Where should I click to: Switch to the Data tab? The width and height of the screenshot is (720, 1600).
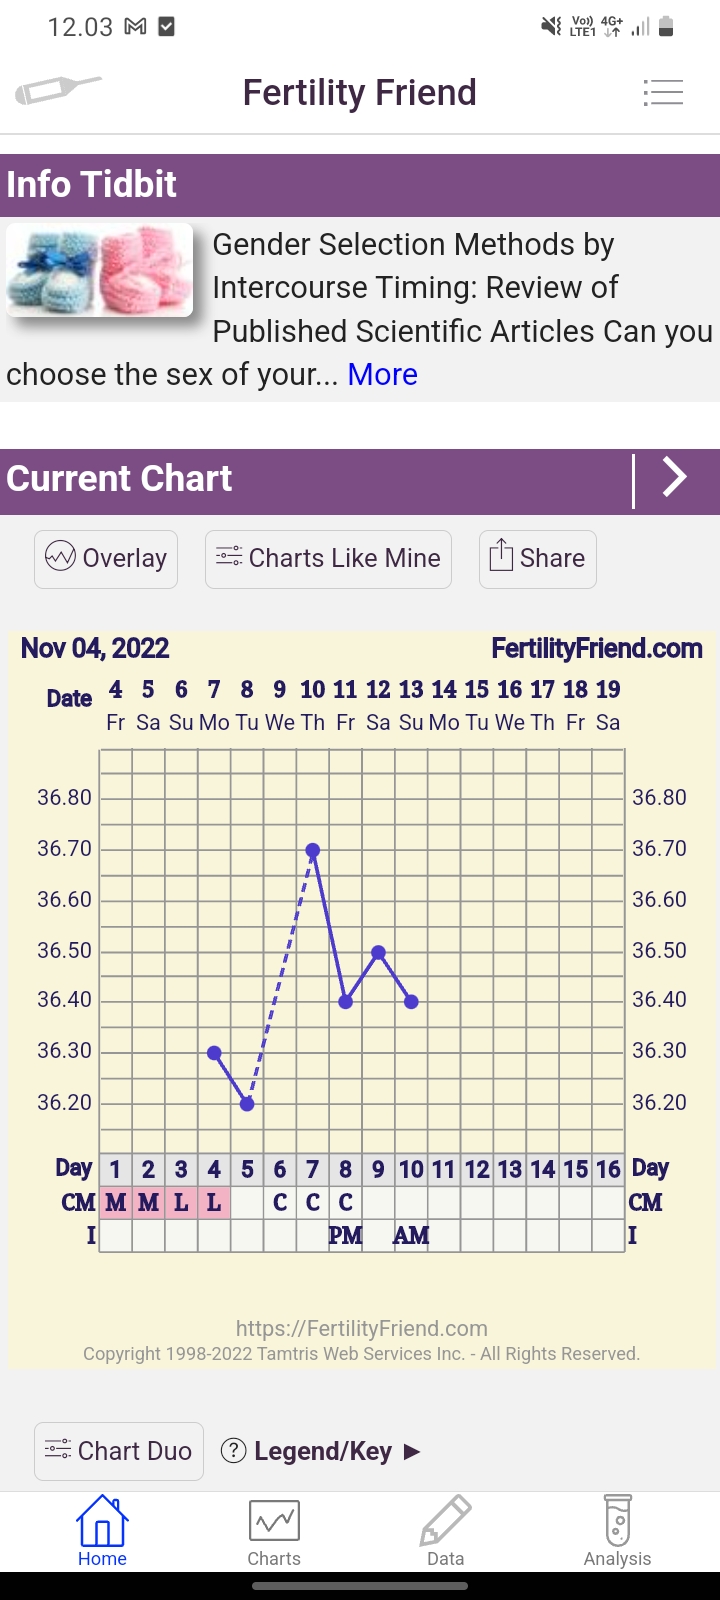click(x=445, y=1532)
